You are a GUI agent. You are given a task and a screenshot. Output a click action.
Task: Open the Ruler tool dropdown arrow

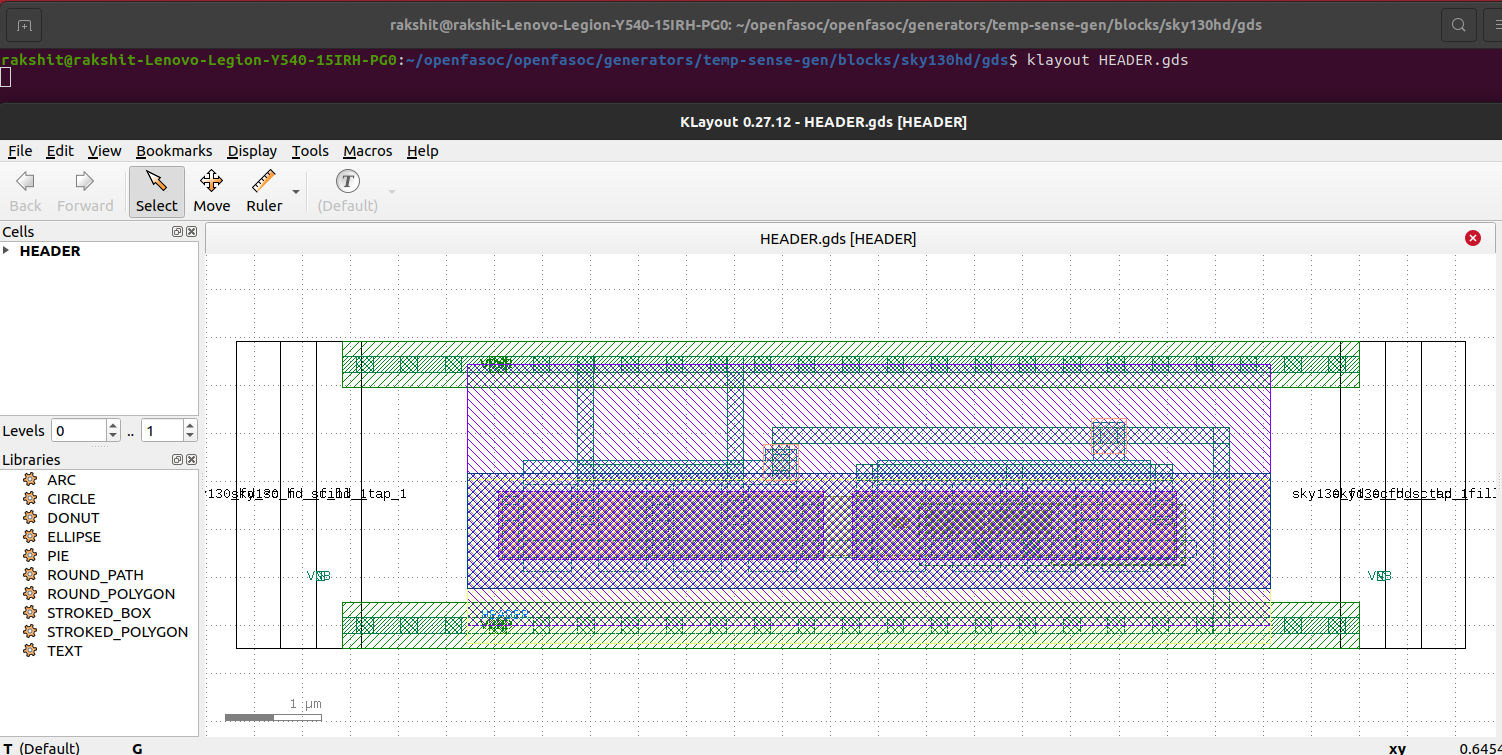[x=296, y=191]
